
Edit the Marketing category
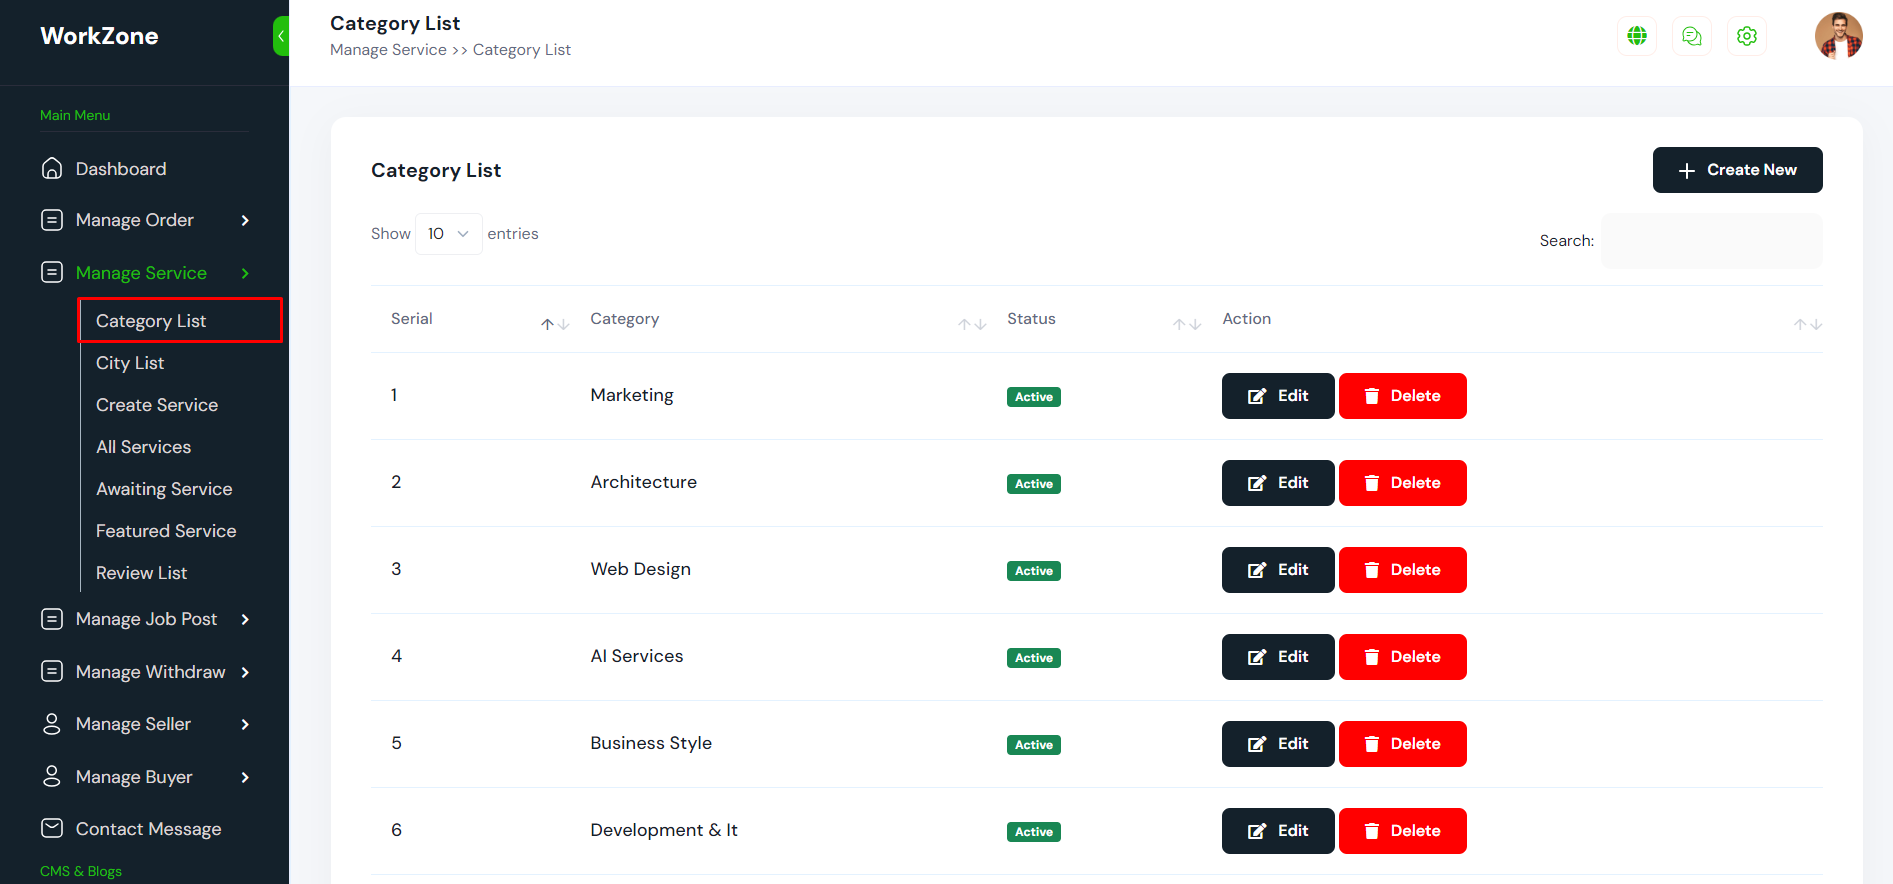pyautogui.click(x=1277, y=396)
